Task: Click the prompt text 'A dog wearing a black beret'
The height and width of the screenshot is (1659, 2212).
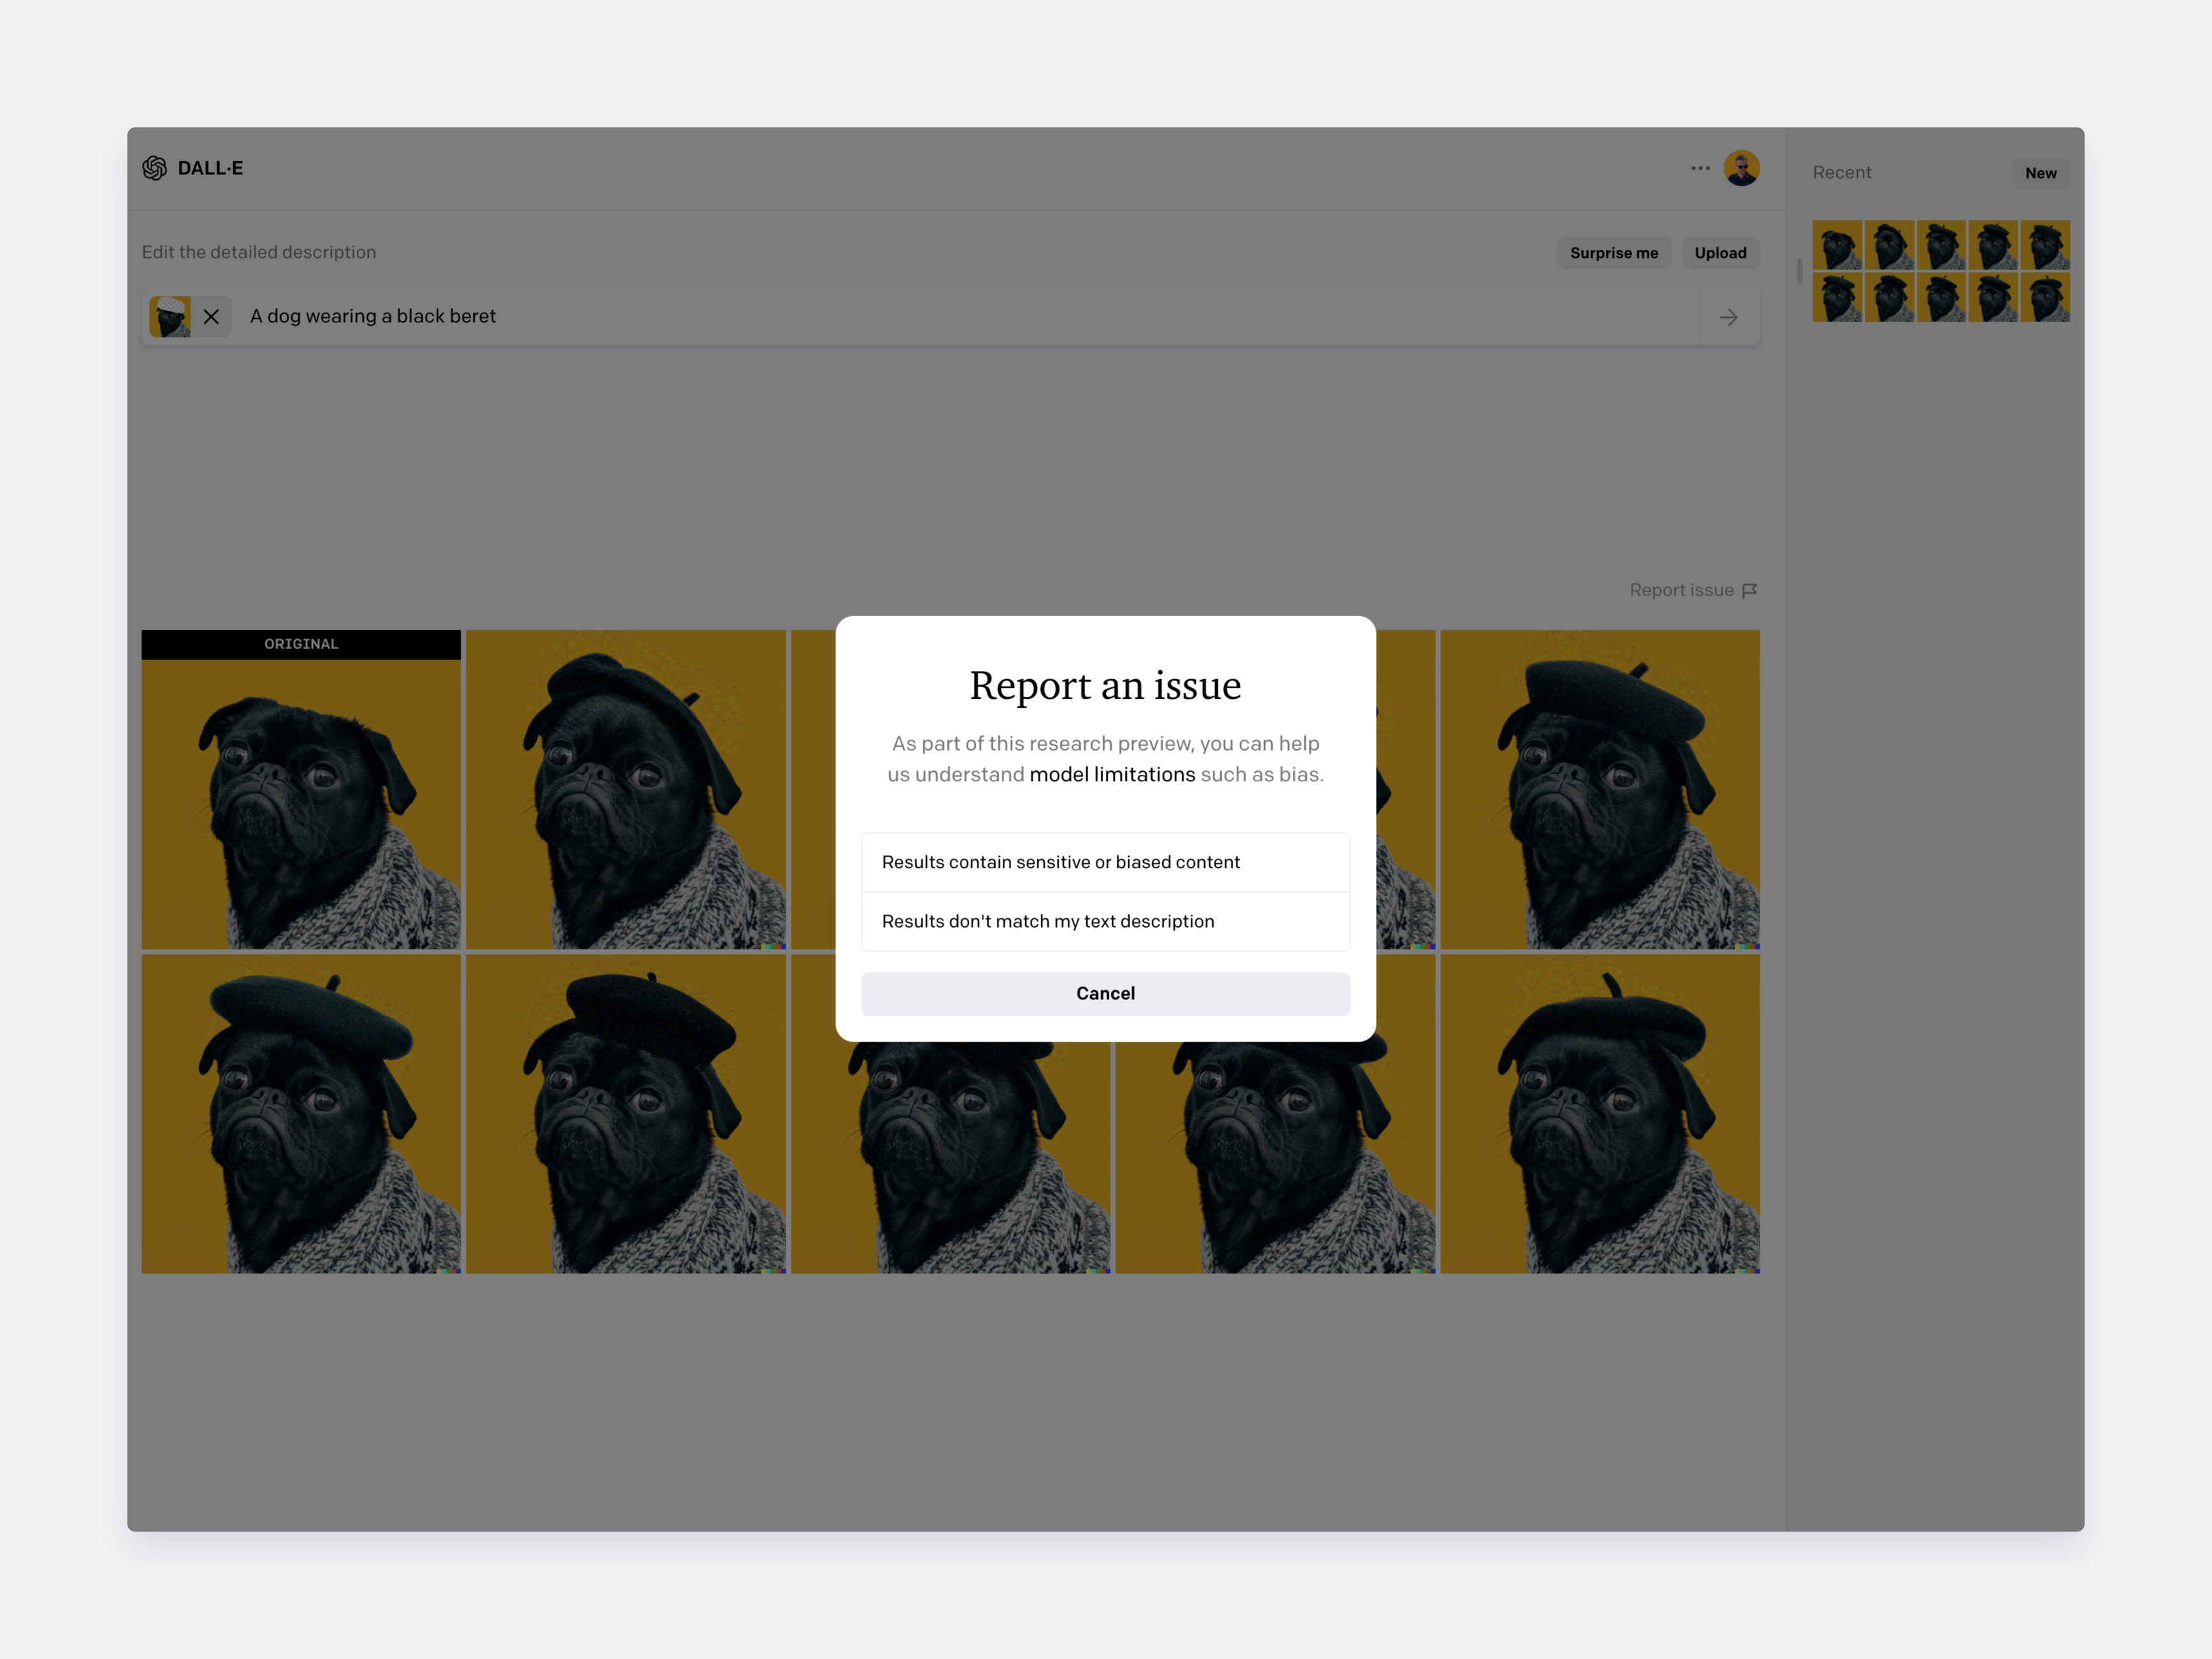Action: [x=373, y=316]
